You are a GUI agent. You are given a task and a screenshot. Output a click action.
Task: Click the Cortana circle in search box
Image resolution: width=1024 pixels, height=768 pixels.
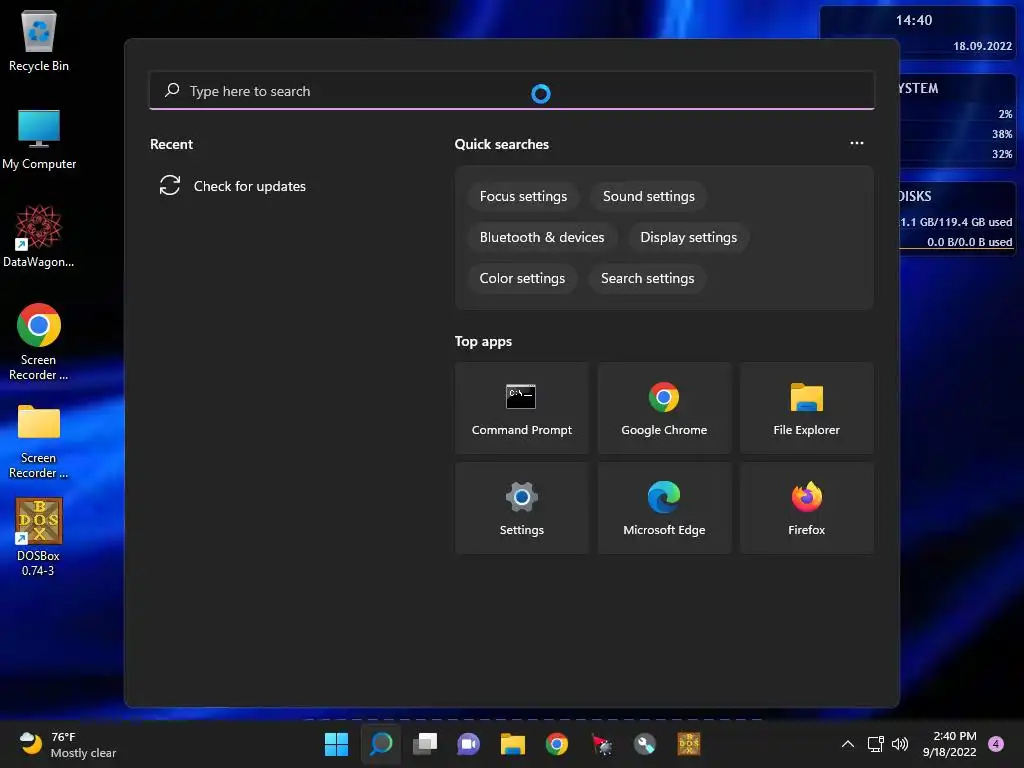(540, 94)
